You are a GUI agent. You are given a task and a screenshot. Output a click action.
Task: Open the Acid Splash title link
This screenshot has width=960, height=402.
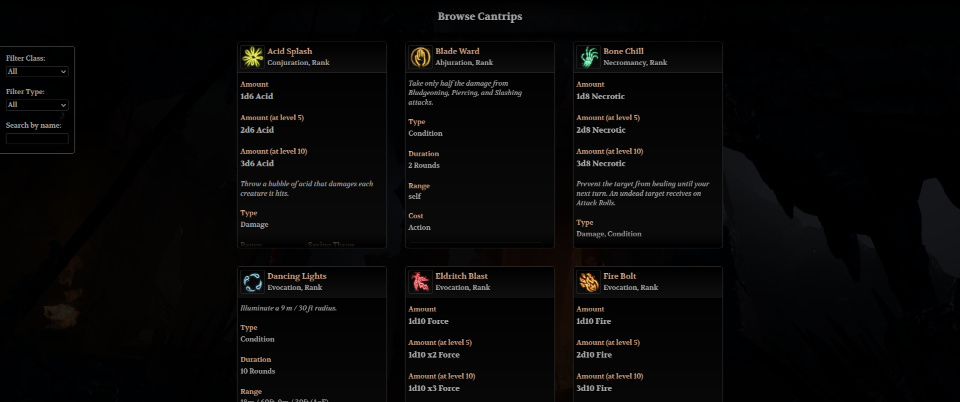pos(290,51)
